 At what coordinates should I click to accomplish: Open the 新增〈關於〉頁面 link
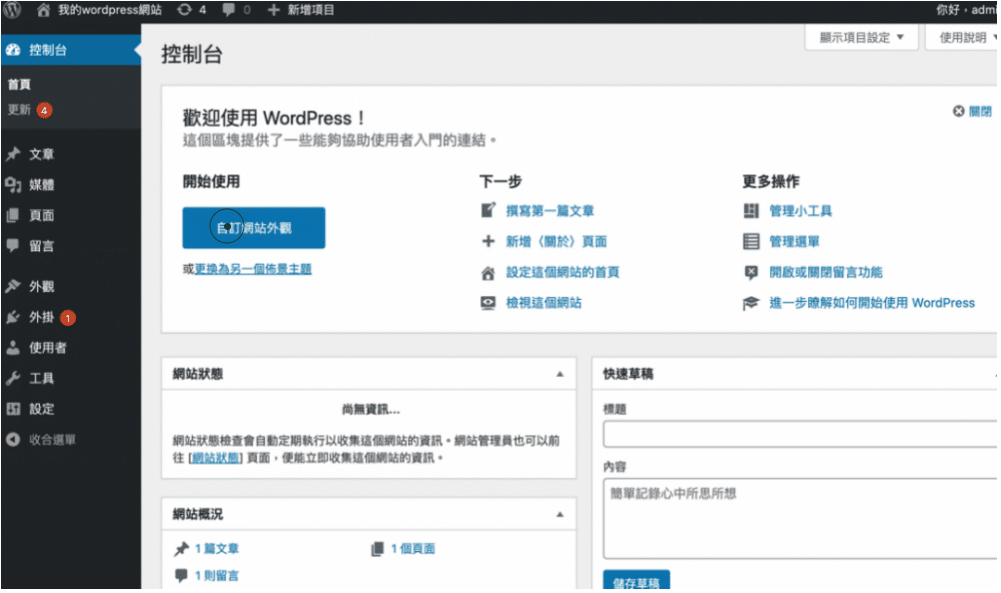[557, 242]
